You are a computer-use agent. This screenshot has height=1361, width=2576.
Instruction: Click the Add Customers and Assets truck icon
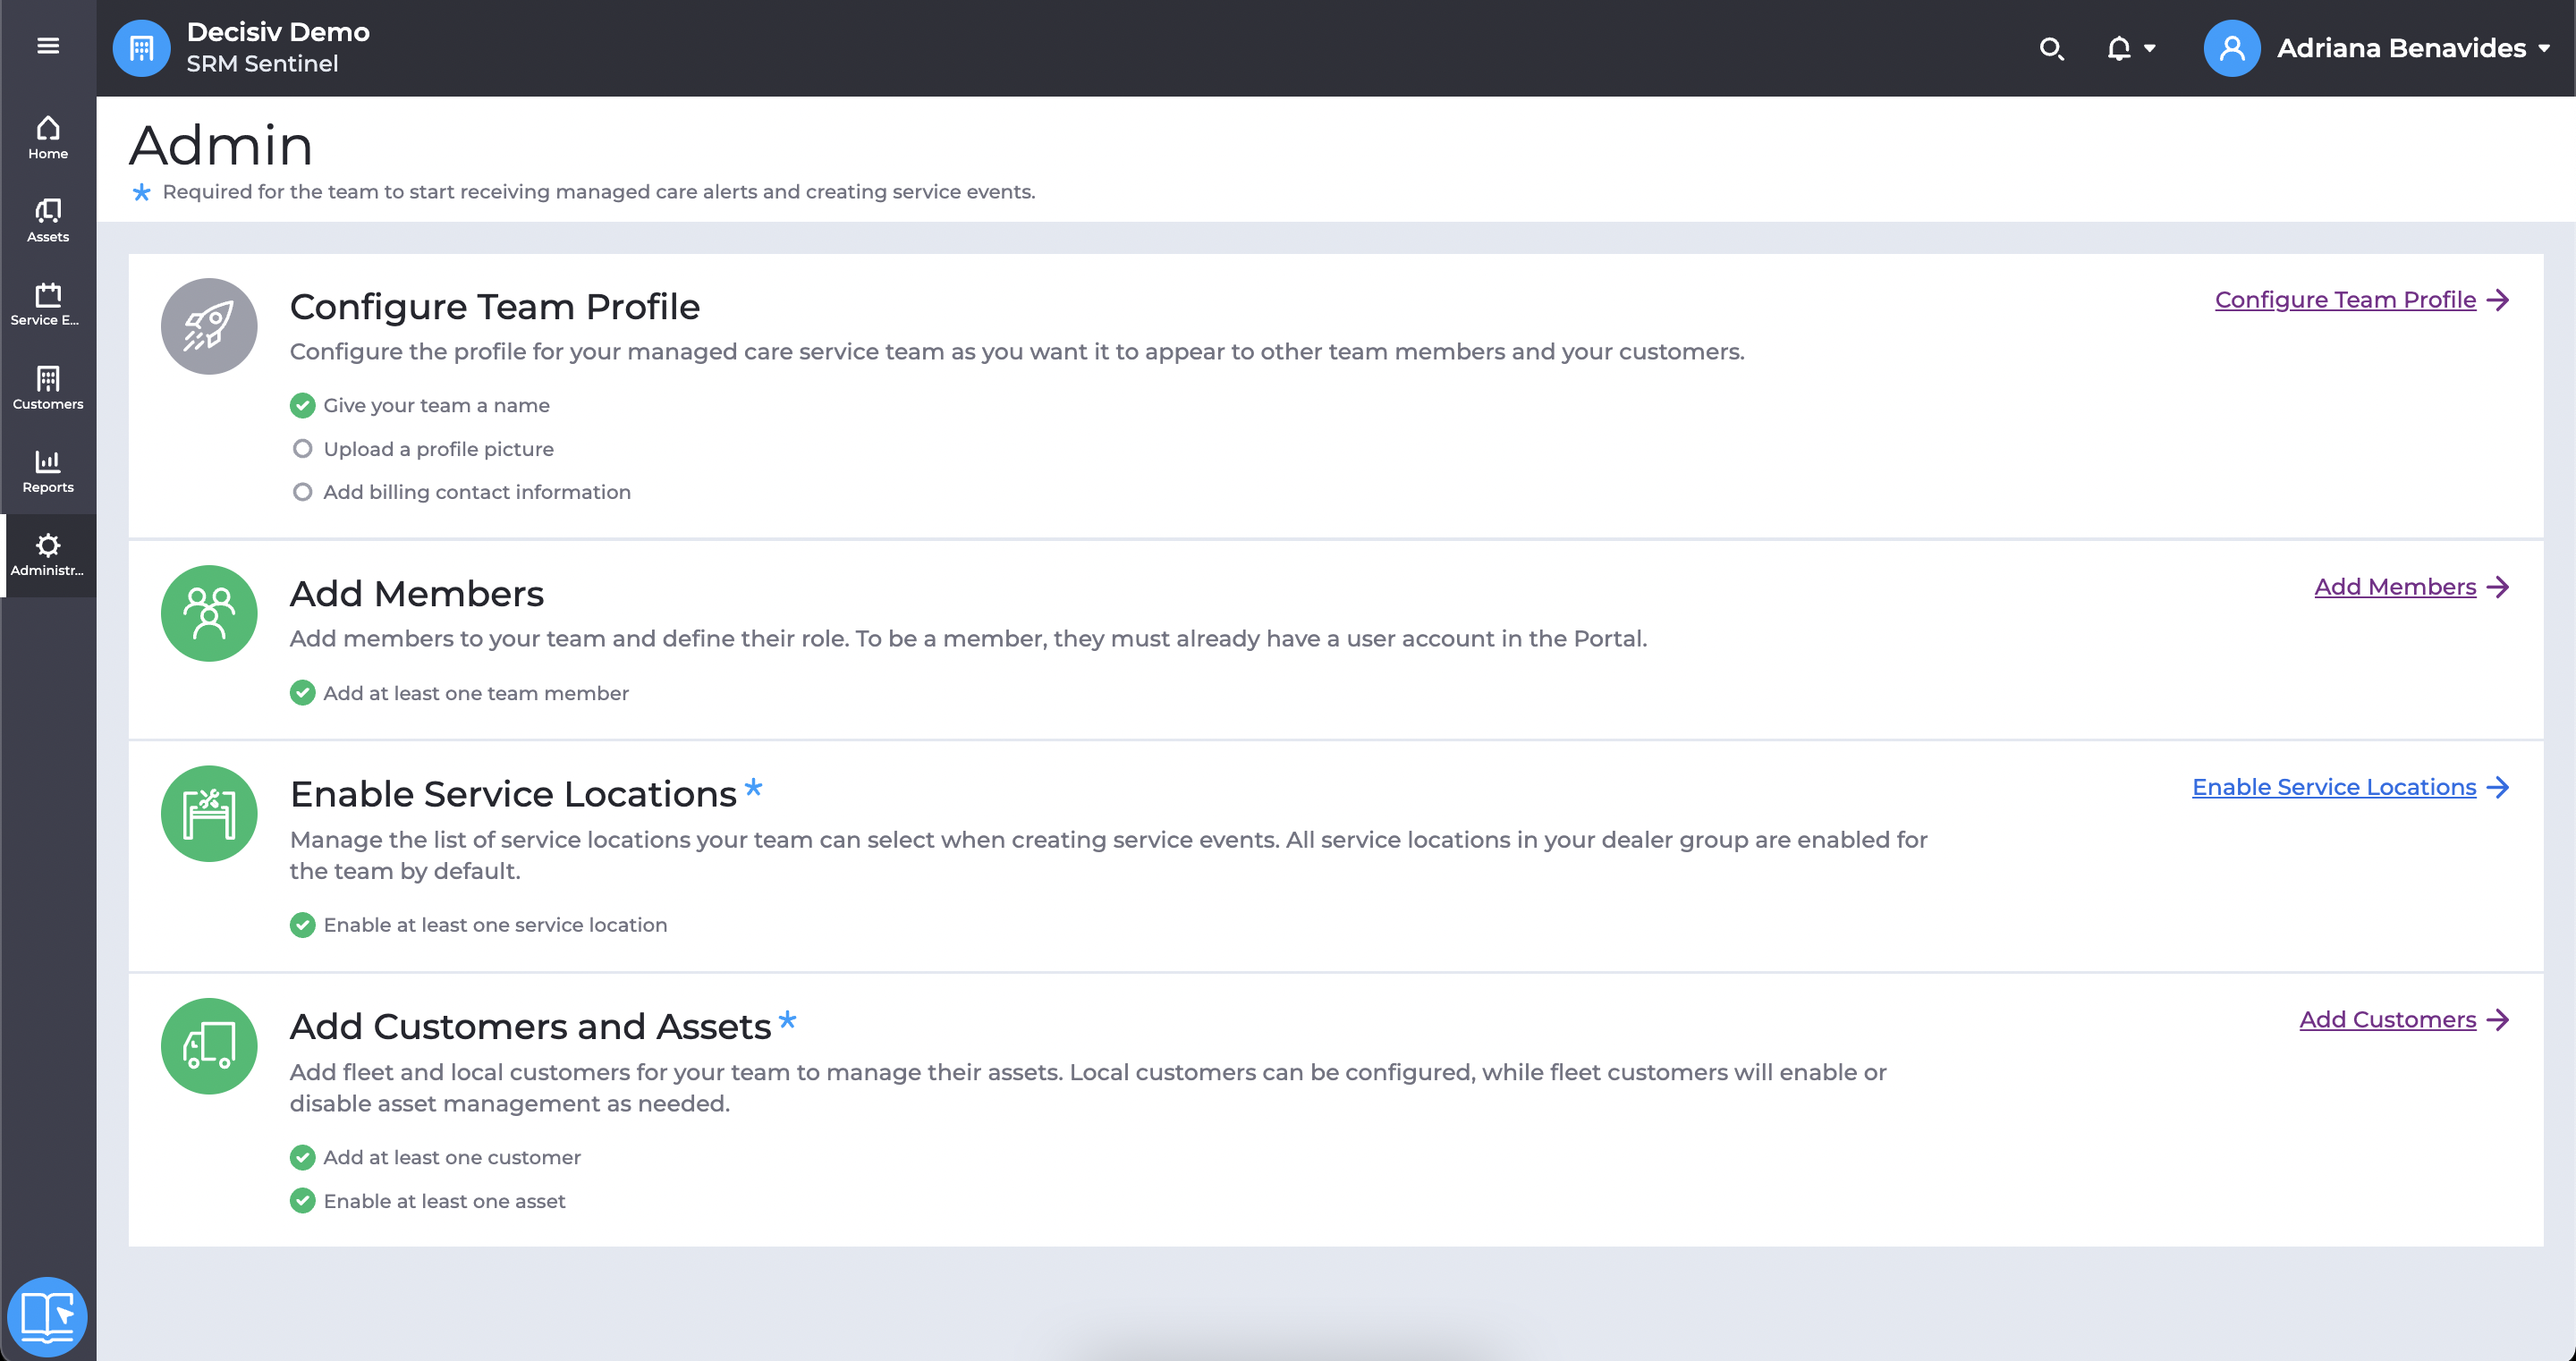tap(209, 1046)
